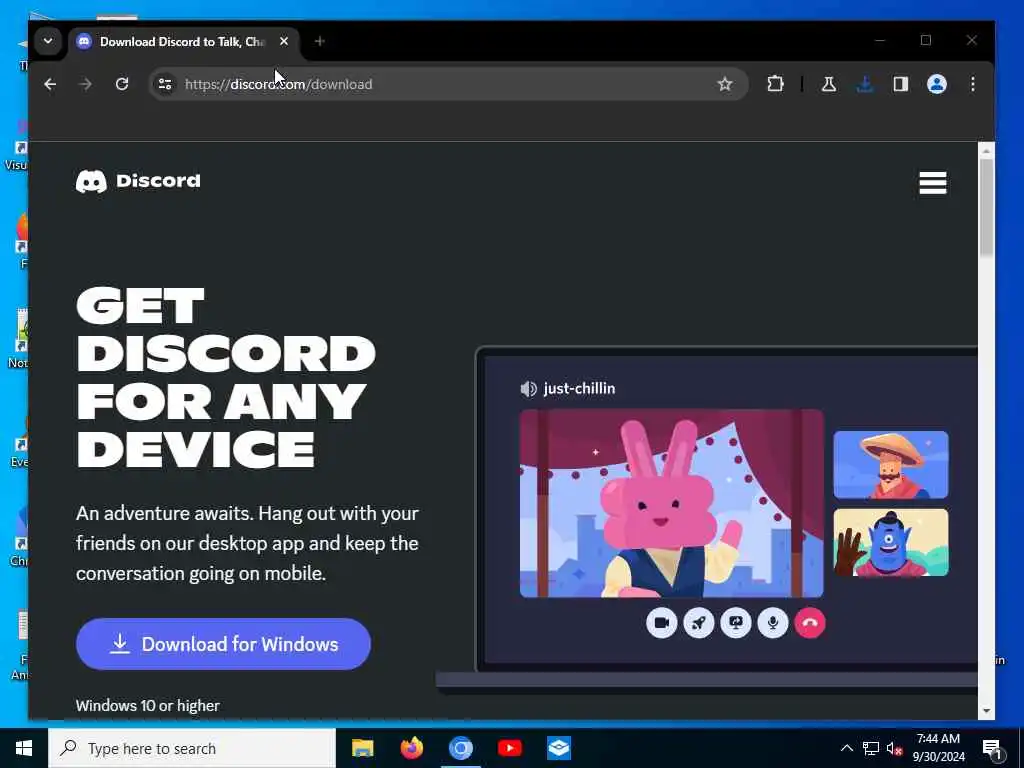1024x768 pixels.
Task: Open the Extensions puzzle icon
Action: tap(775, 84)
